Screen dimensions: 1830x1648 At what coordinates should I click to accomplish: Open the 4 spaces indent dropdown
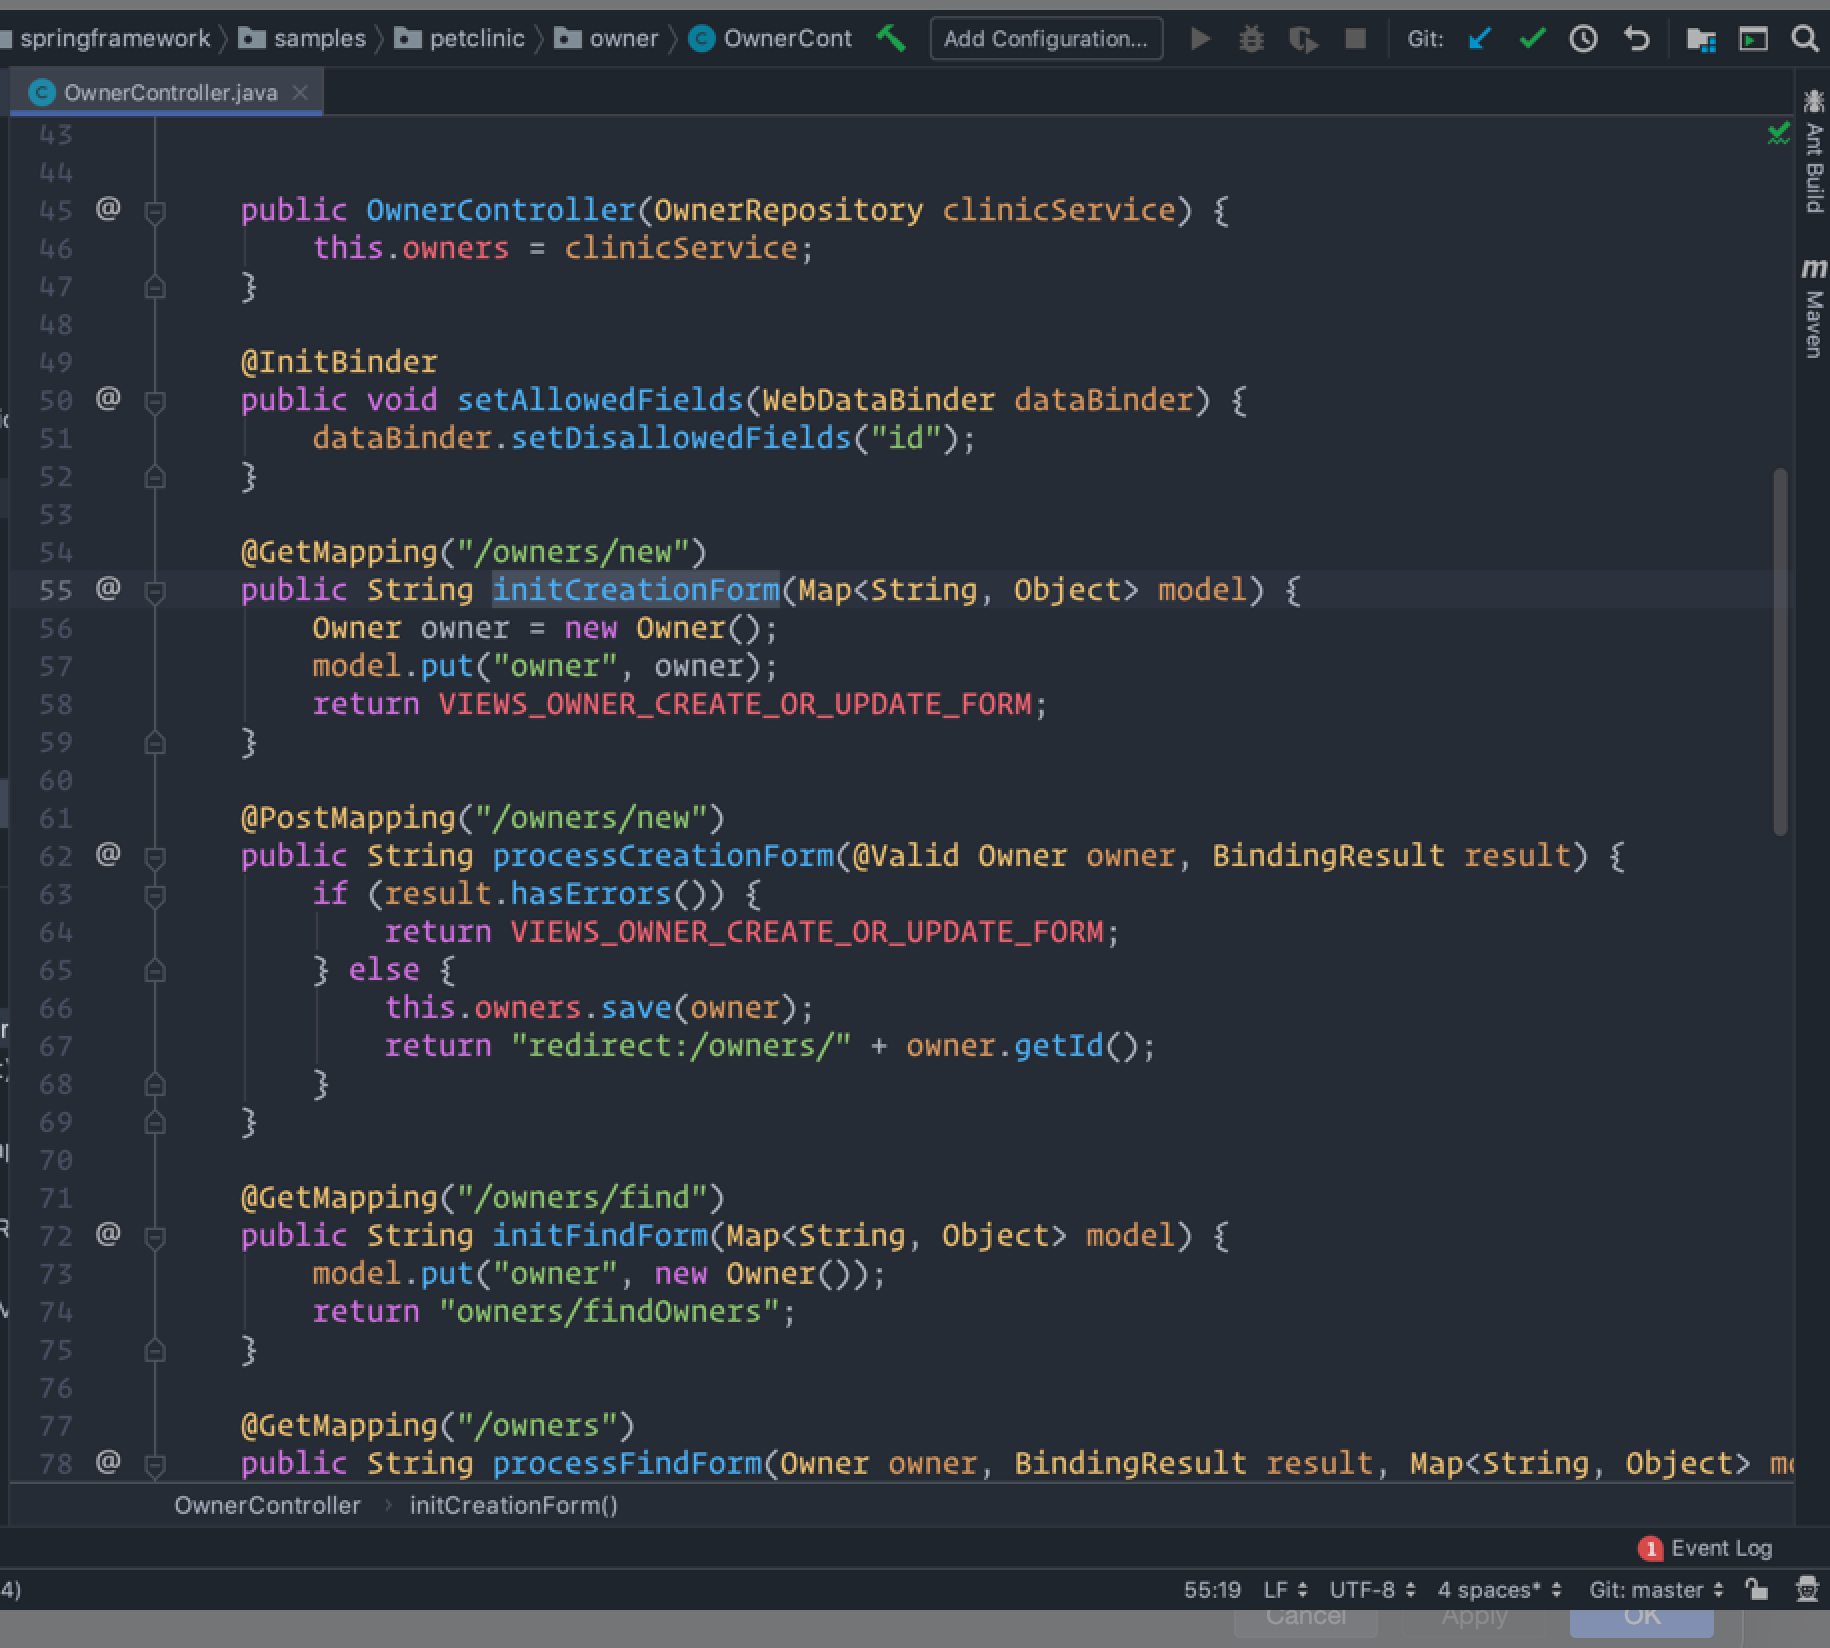click(x=1499, y=1590)
